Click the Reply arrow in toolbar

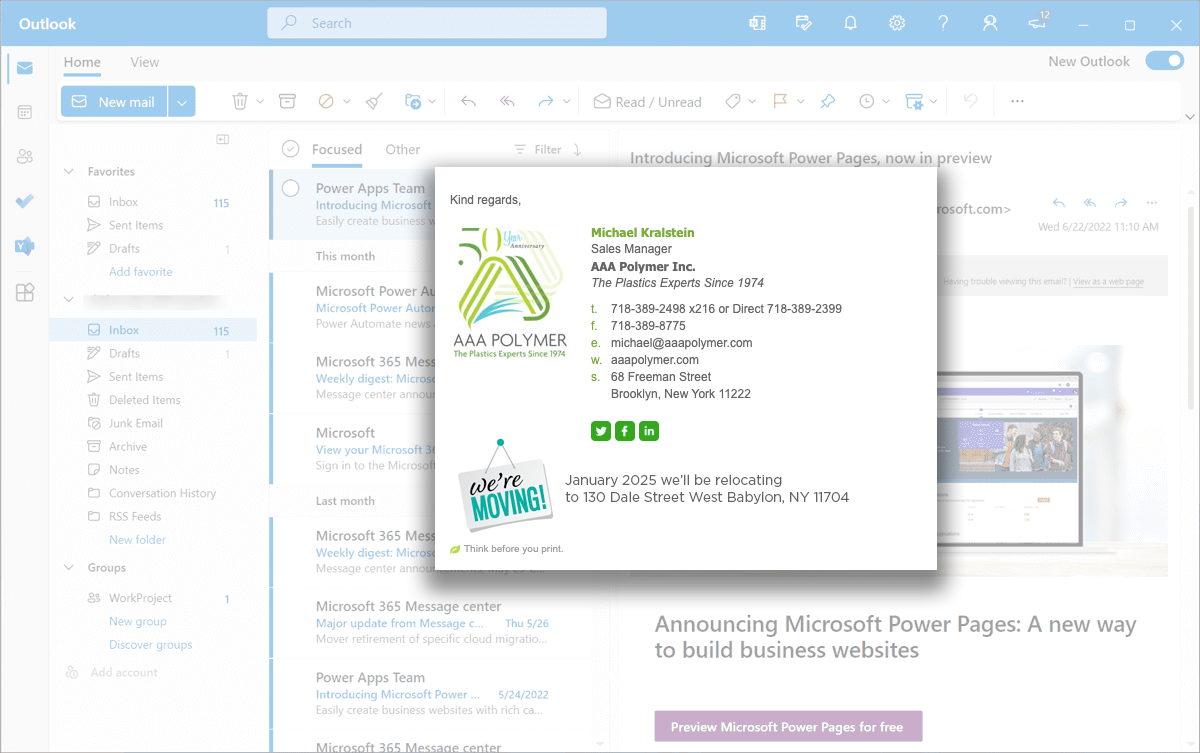pyautogui.click(x=467, y=101)
